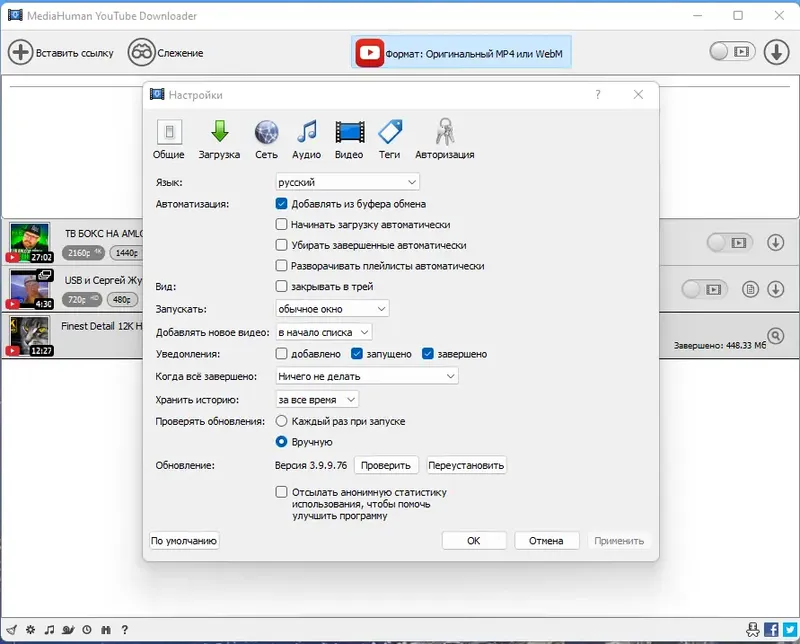Switch to the Теги tab

tap(390, 139)
